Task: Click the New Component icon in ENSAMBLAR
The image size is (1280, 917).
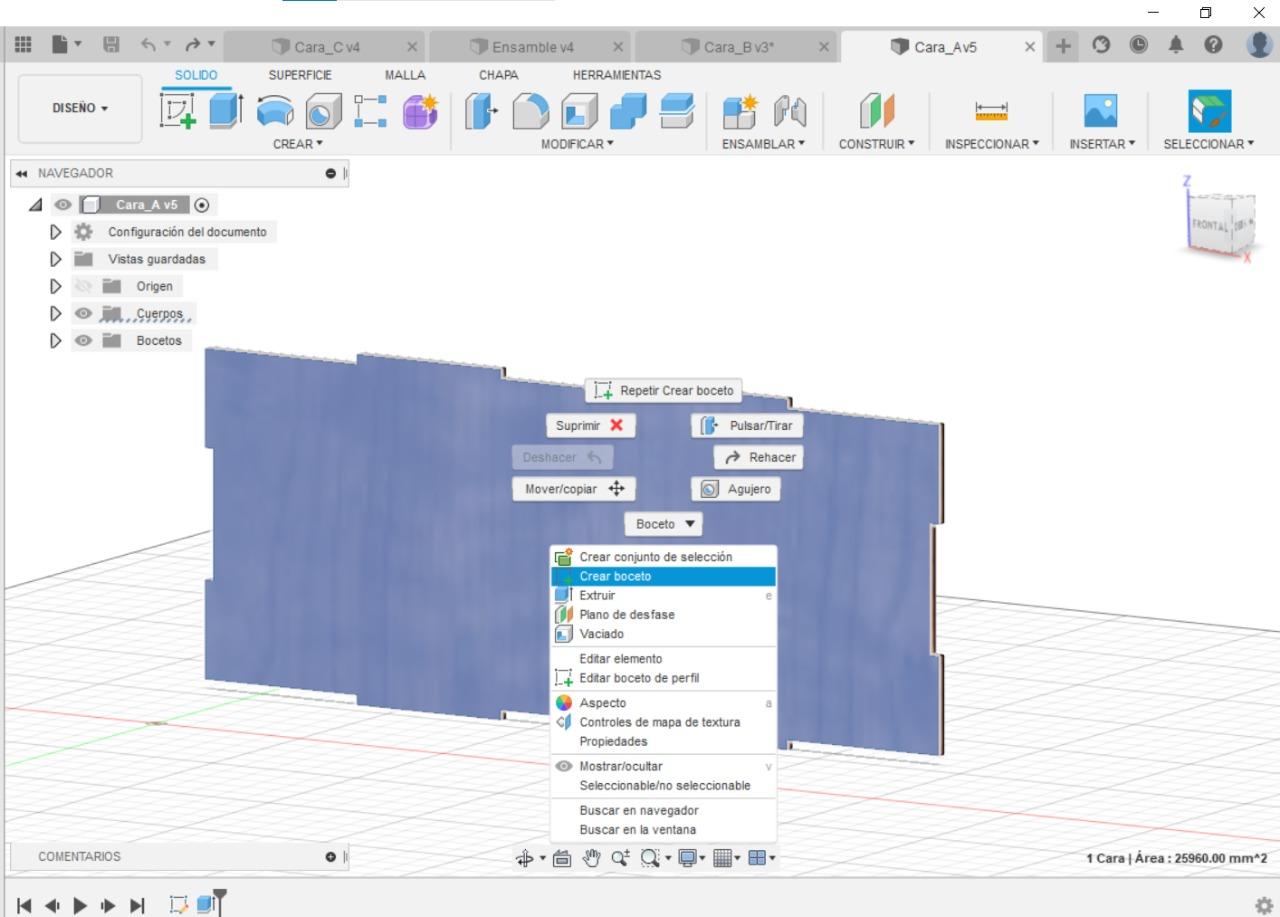Action: click(739, 111)
